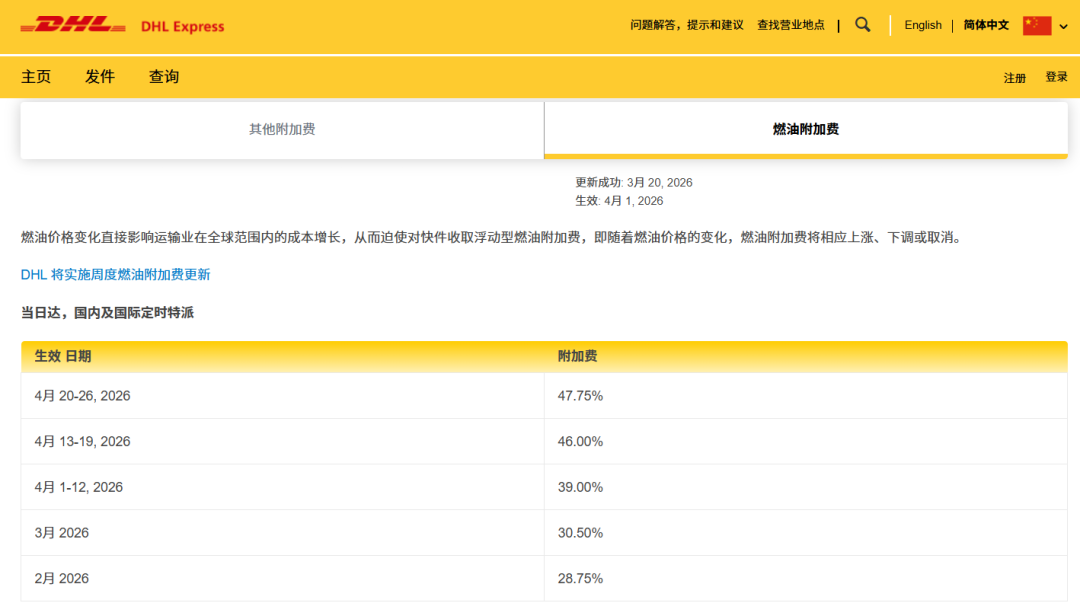Open the 发件 menu
This screenshot has width=1080, height=603.
pos(100,77)
